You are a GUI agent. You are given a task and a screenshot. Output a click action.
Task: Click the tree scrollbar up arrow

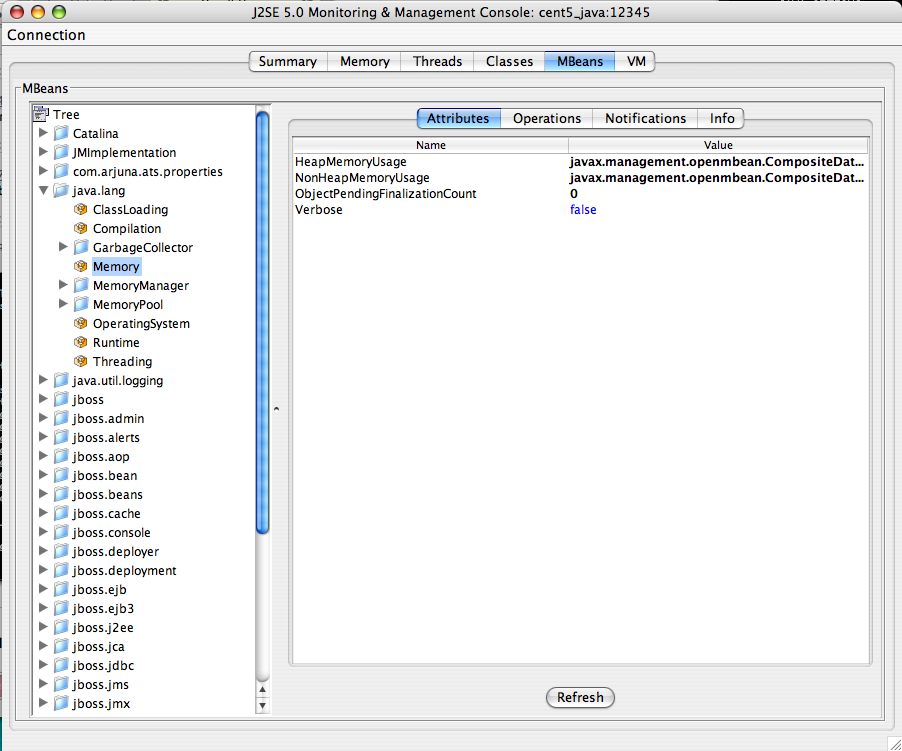(262, 689)
